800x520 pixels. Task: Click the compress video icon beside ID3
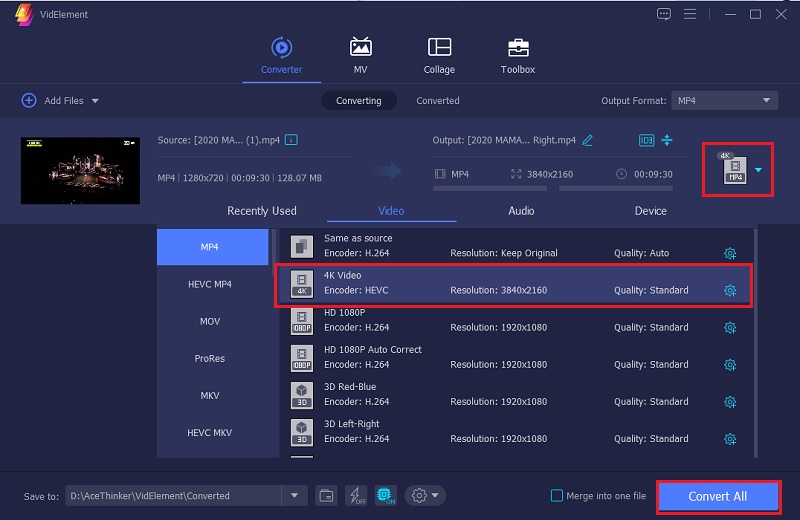tap(667, 140)
